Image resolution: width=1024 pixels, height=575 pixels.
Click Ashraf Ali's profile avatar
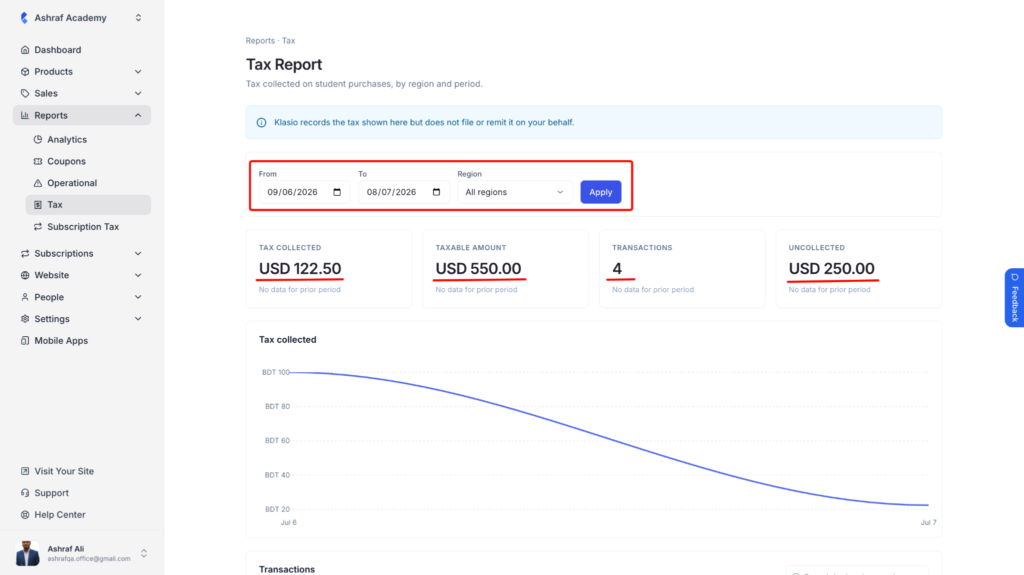coord(27,553)
